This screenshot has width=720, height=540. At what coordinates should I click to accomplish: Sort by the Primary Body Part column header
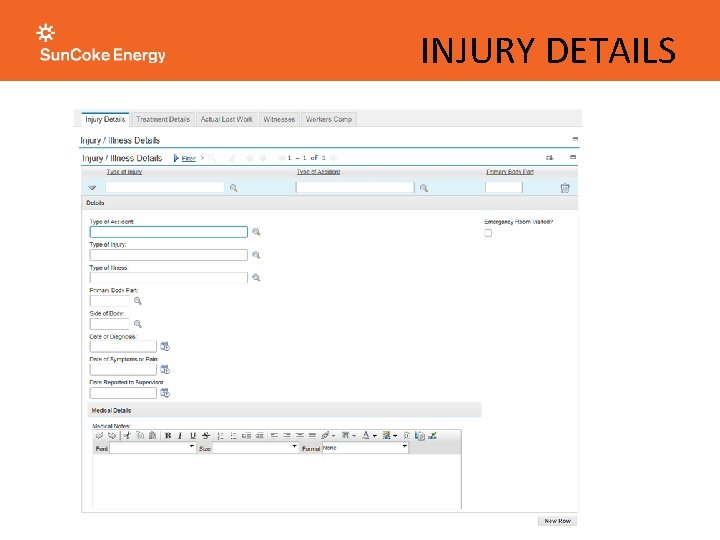[x=510, y=172]
